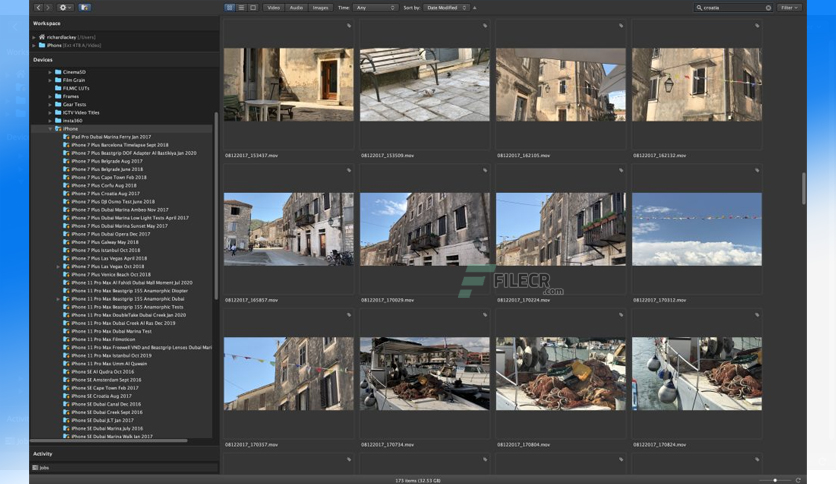Select iPhone SE Croatia Aug 2017 folder
Screen dimensions: 836x484
(x=101, y=396)
